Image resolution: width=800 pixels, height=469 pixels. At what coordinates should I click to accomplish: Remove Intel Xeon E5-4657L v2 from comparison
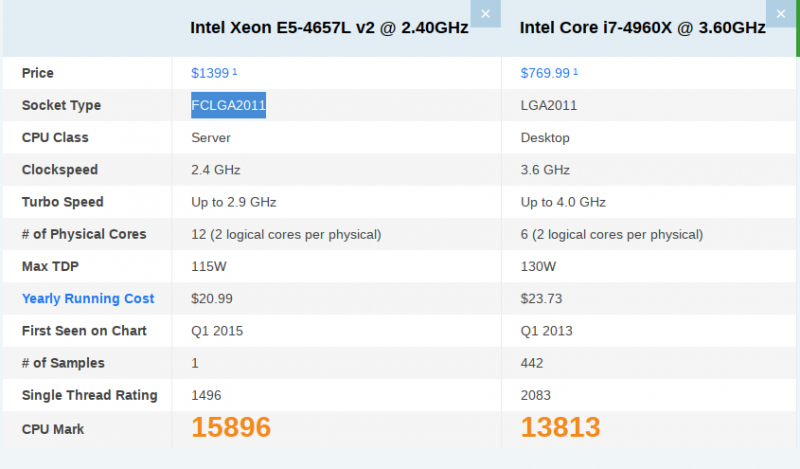click(x=485, y=14)
